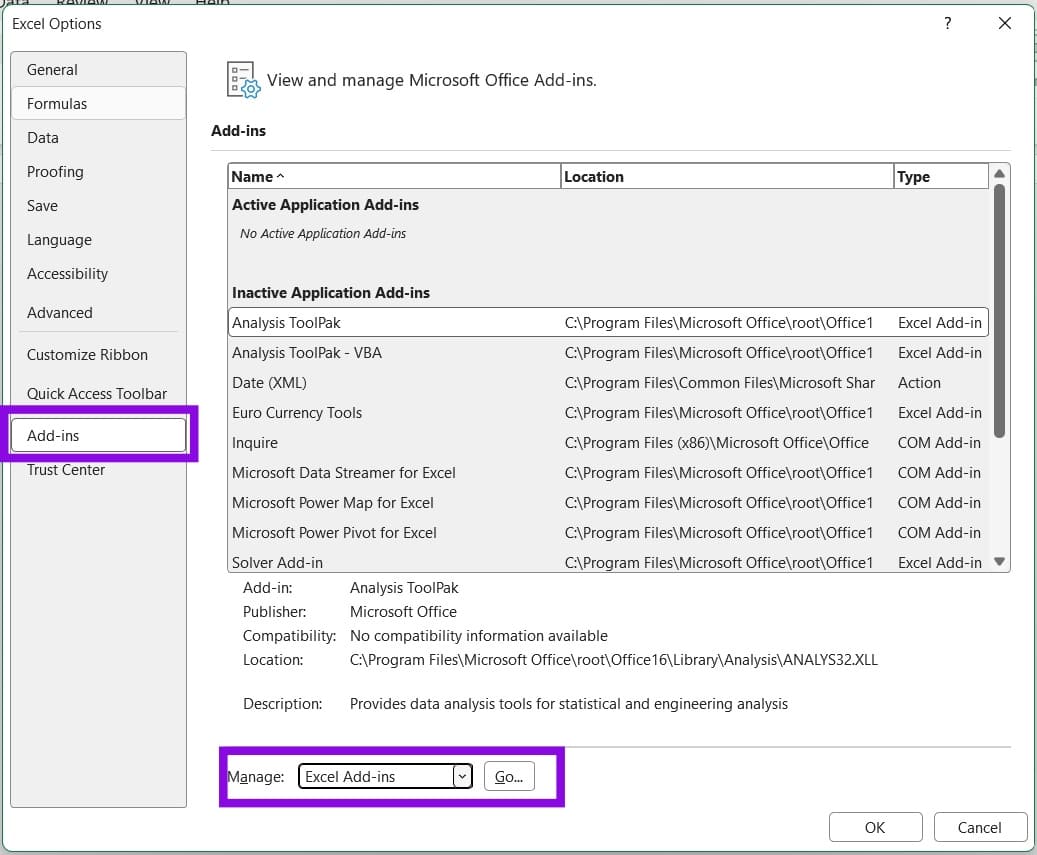Select the Date (XML) add-in row
Image resolution: width=1037 pixels, height=855 pixels.
click(x=608, y=382)
